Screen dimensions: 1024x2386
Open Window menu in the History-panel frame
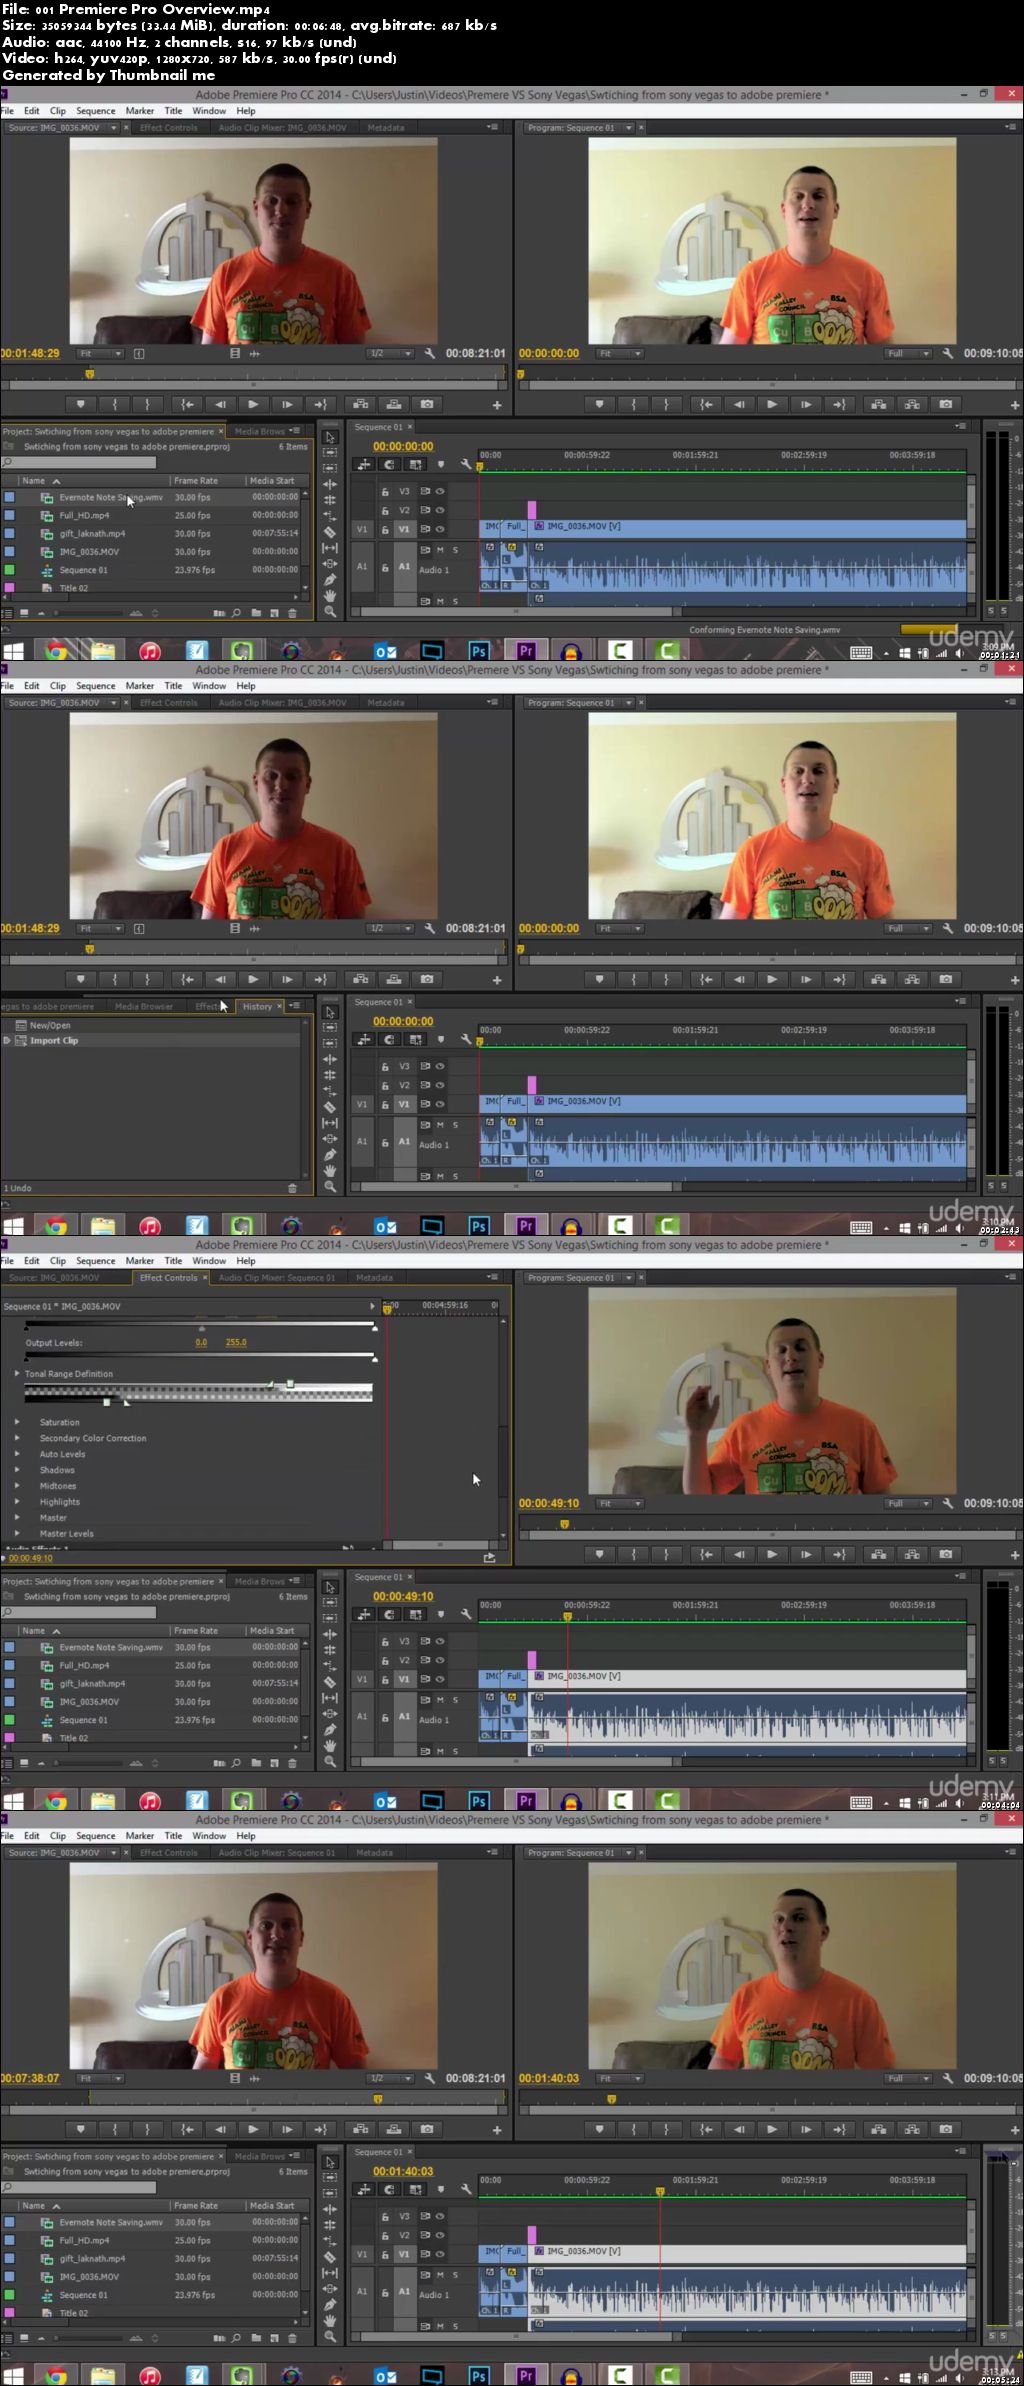click(x=209, y=686)
